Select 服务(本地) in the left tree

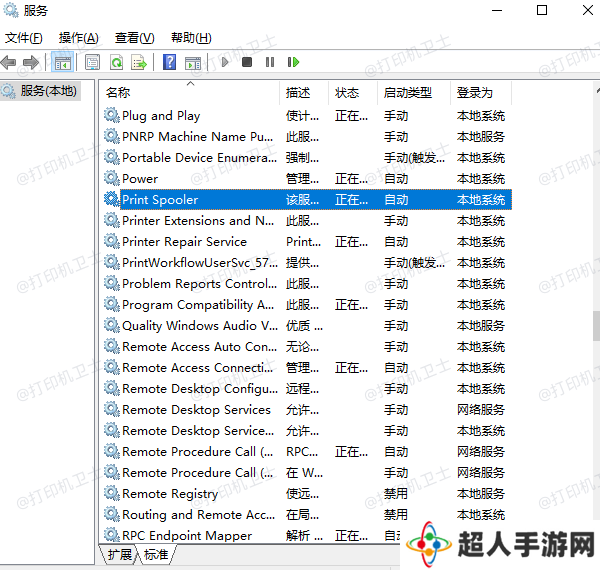pos(41,91)
